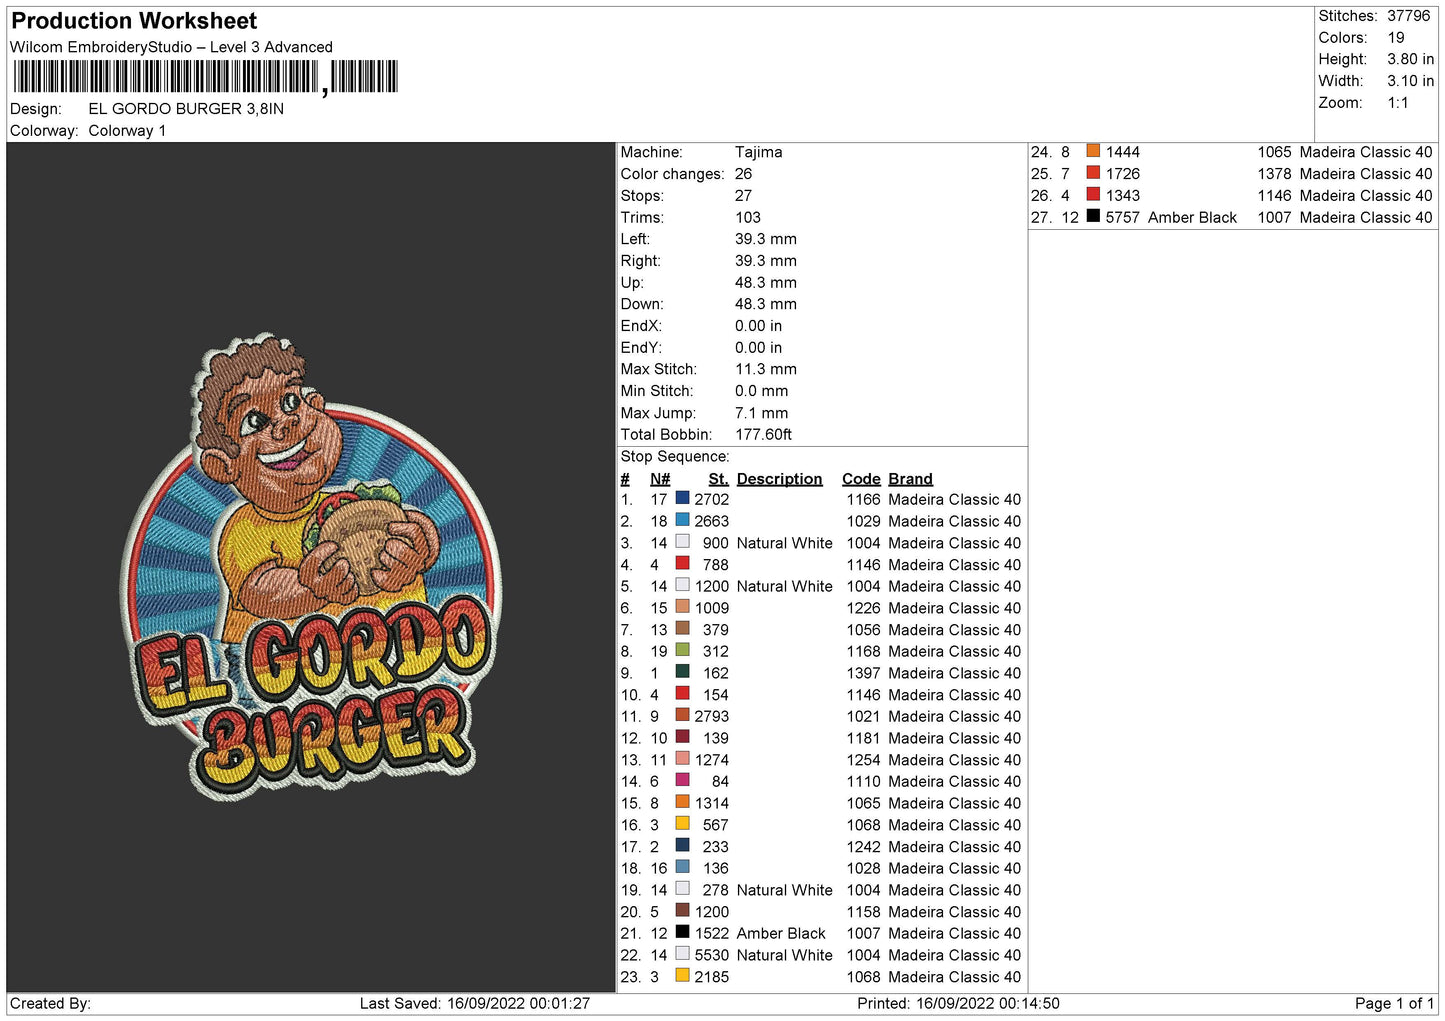This screenshot has height=1021, width=1445.
Task: Select the red swatch for stop 26 (1343 stitches)
Action: coord(1093,194)
